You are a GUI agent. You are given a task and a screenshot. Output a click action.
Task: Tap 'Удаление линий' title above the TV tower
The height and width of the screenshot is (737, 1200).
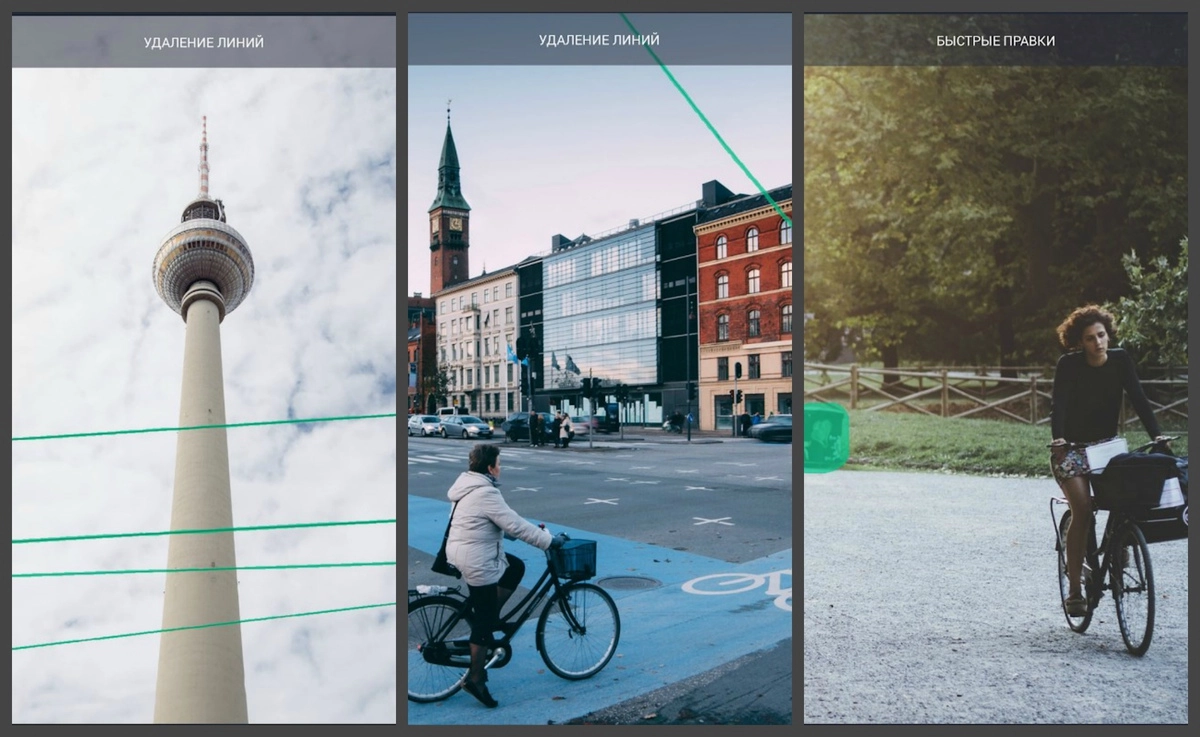(203, 42)
